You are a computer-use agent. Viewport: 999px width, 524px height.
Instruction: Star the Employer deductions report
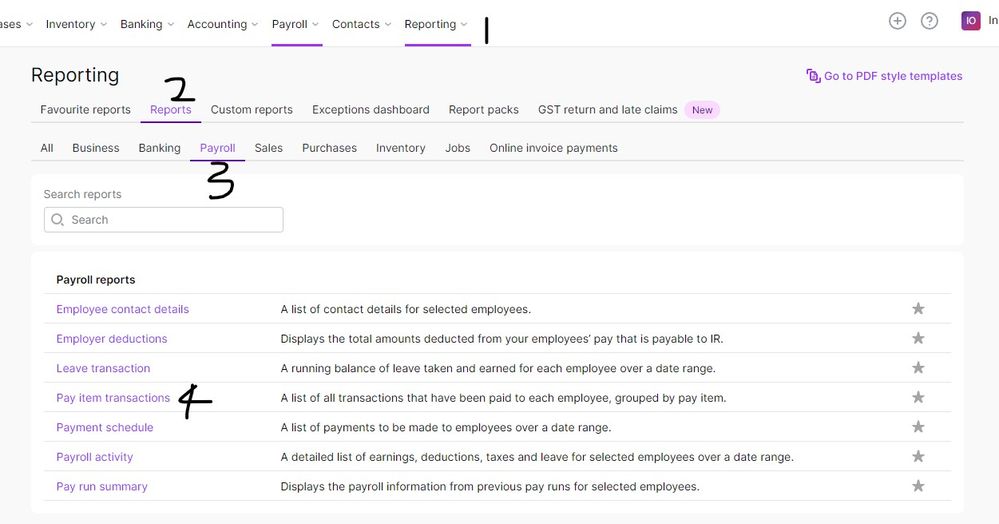coord(918,339)
